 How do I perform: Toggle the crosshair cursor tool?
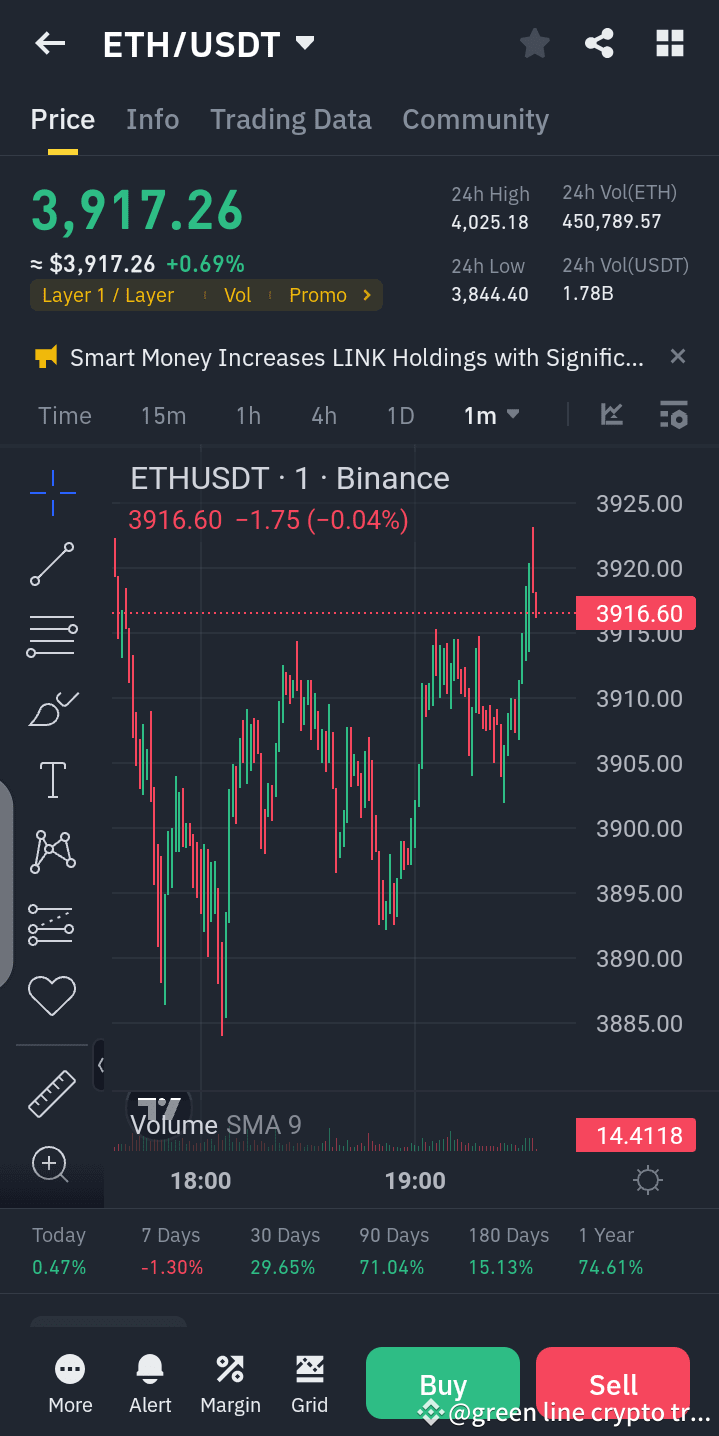[x=51, y=492]
